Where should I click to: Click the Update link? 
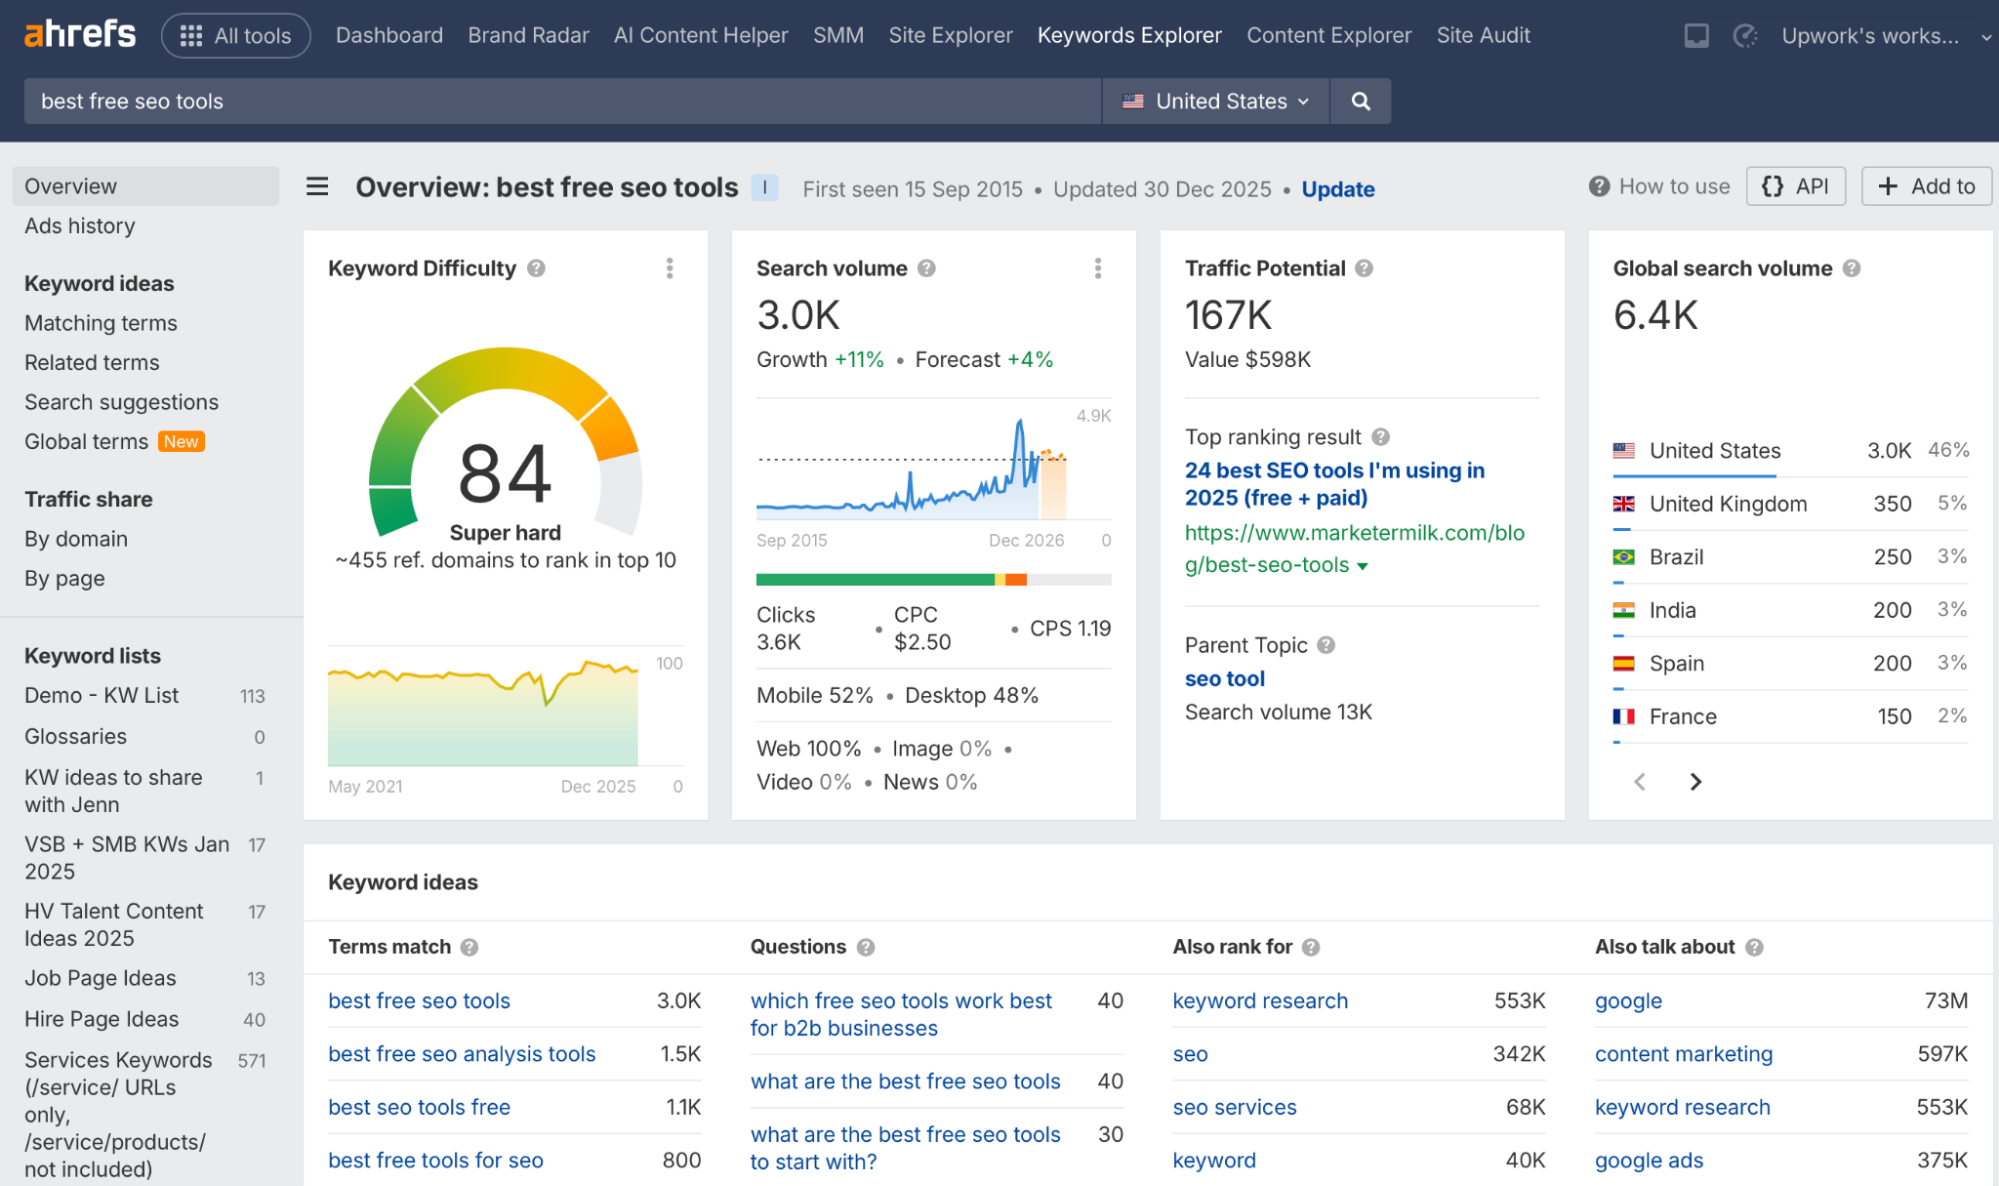coord(1338,189)
